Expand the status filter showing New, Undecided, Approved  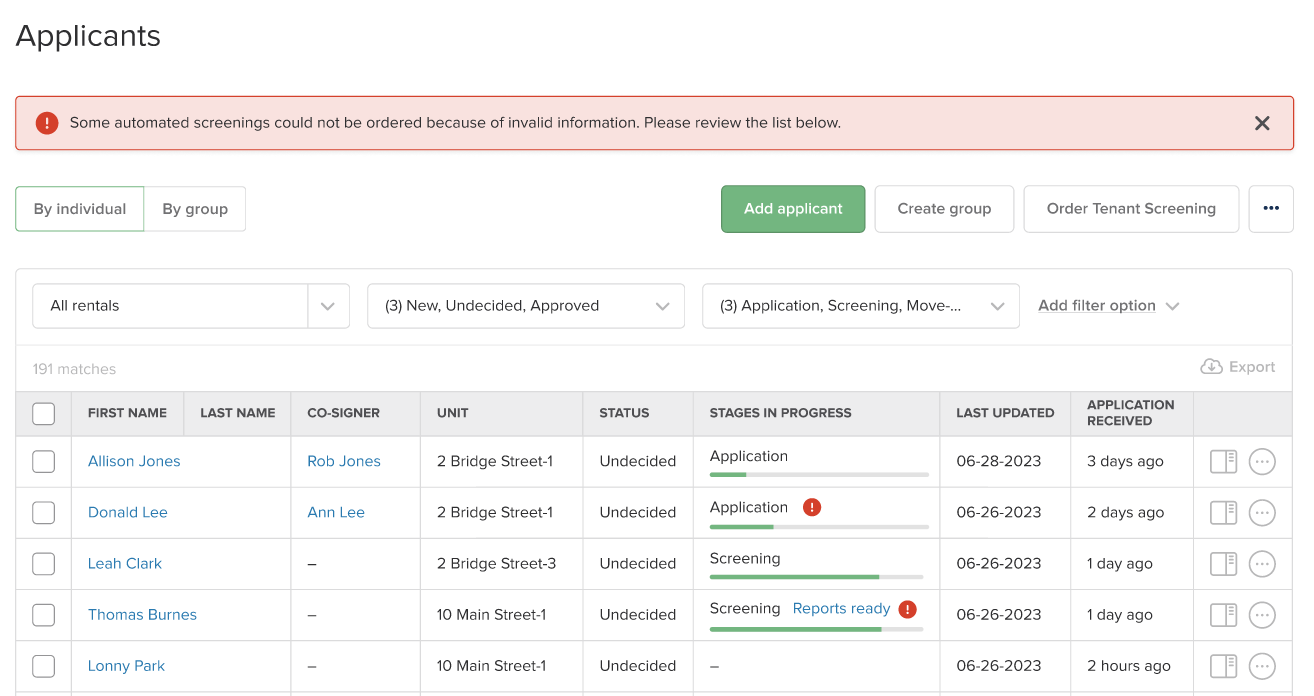click(x=525, y=305)
